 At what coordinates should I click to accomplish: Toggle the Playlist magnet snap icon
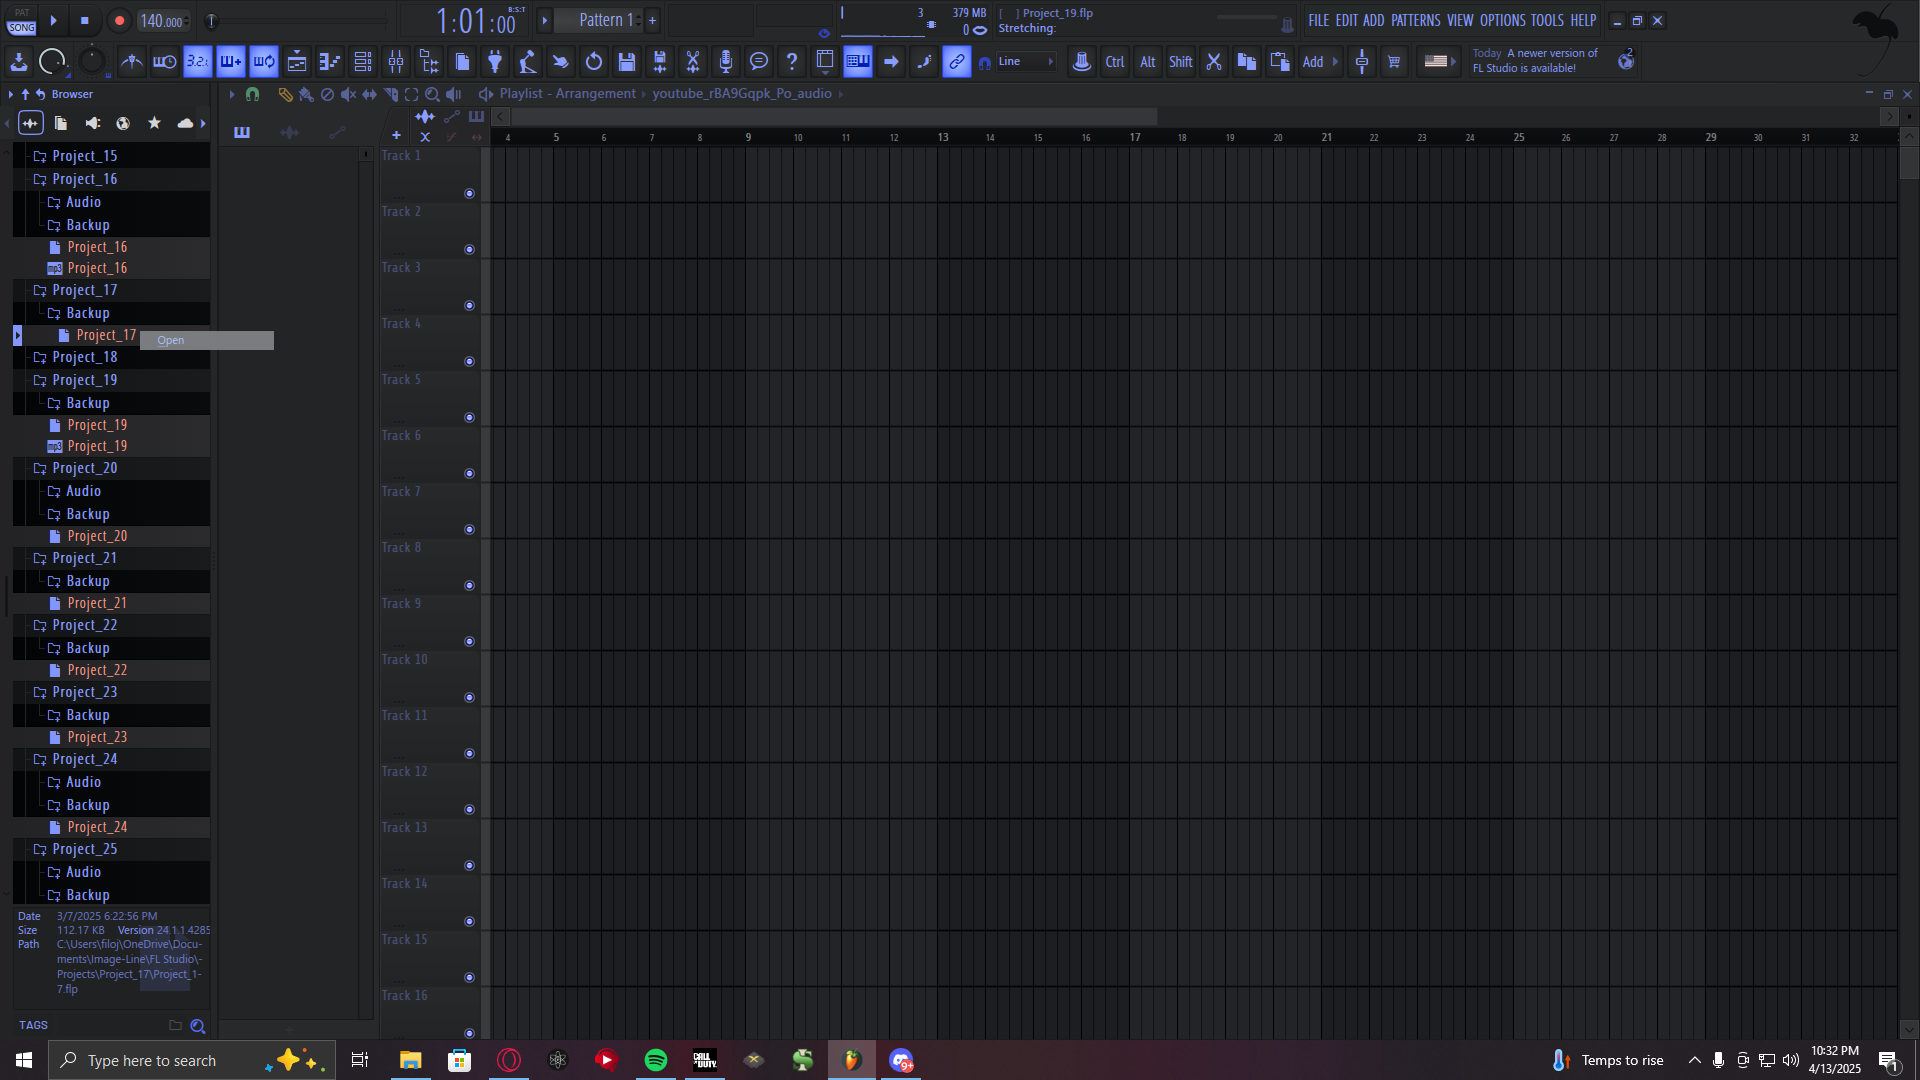[252, 94]
